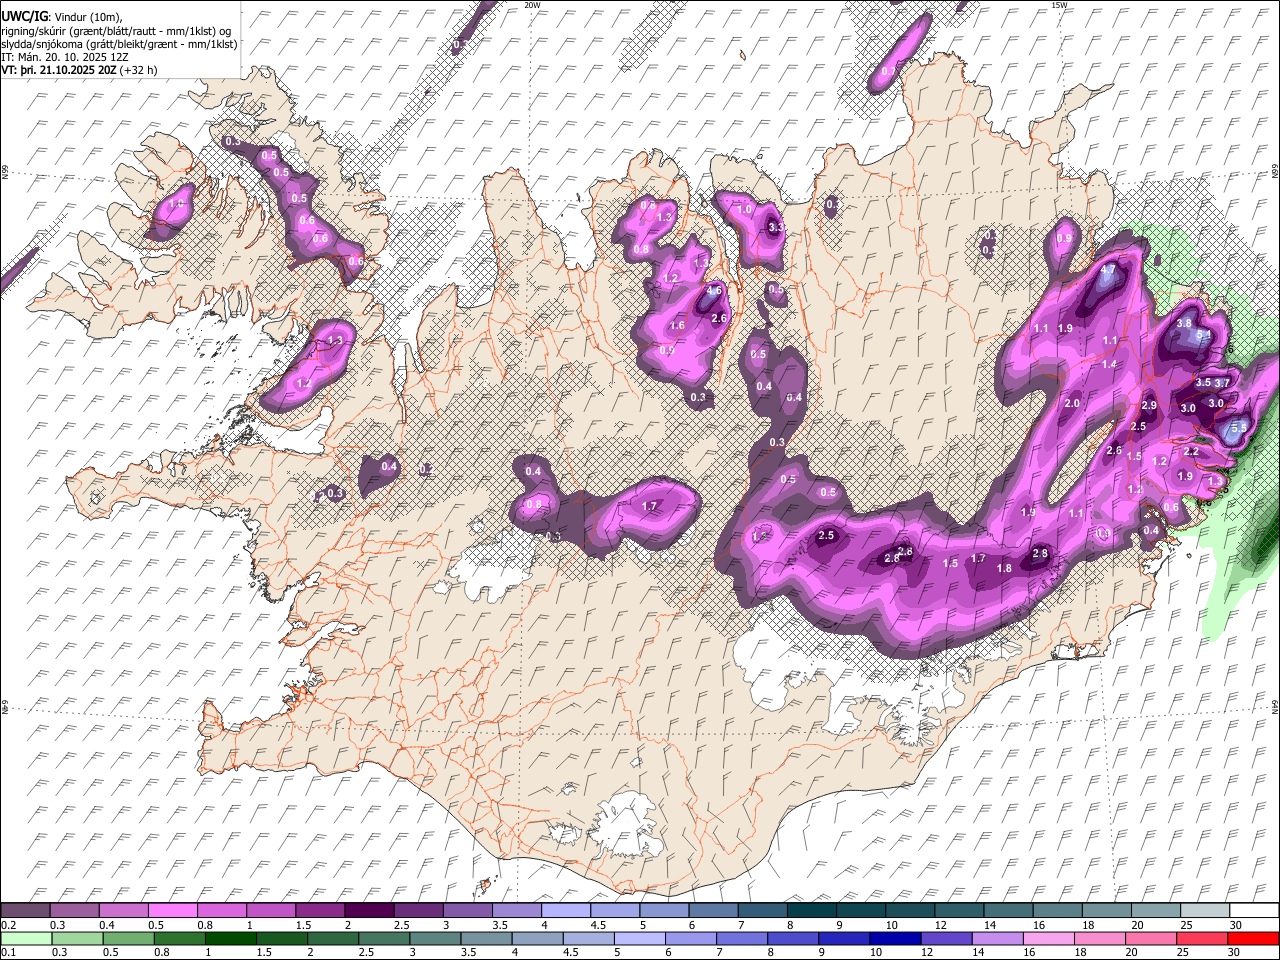1280x960 pixels.
Task: Click the '2.8' value in the southeast band
Action: (1040, 553)
